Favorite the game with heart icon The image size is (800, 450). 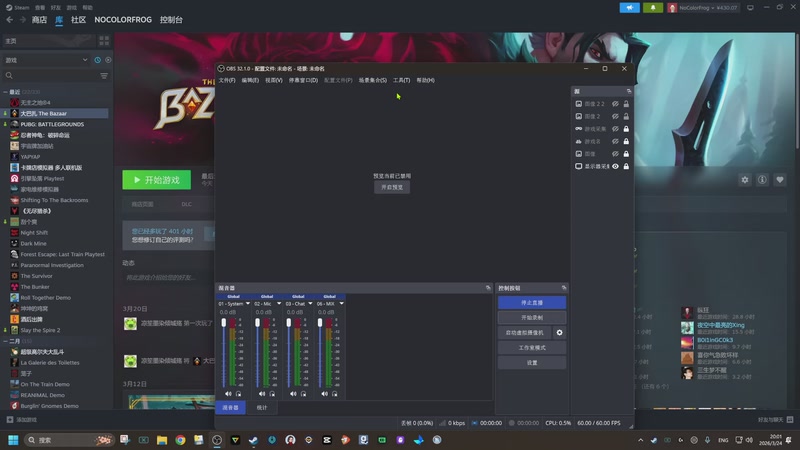(x=780, y=180)
